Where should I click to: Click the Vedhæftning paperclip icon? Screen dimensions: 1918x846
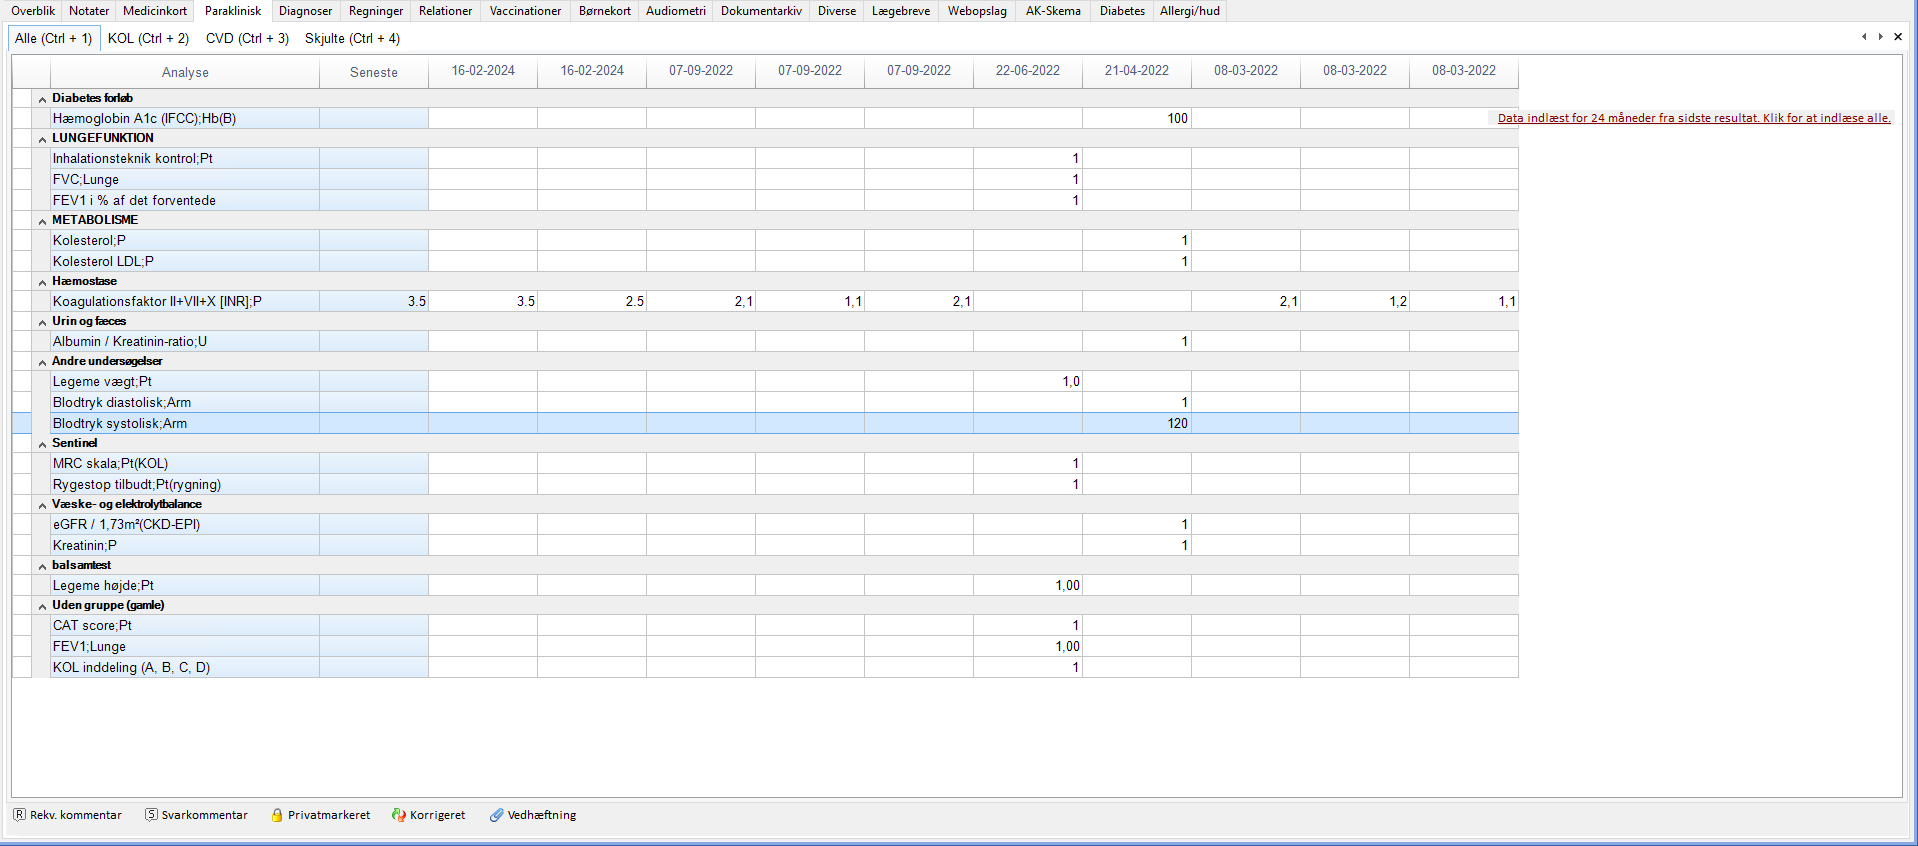coord(496,815)
